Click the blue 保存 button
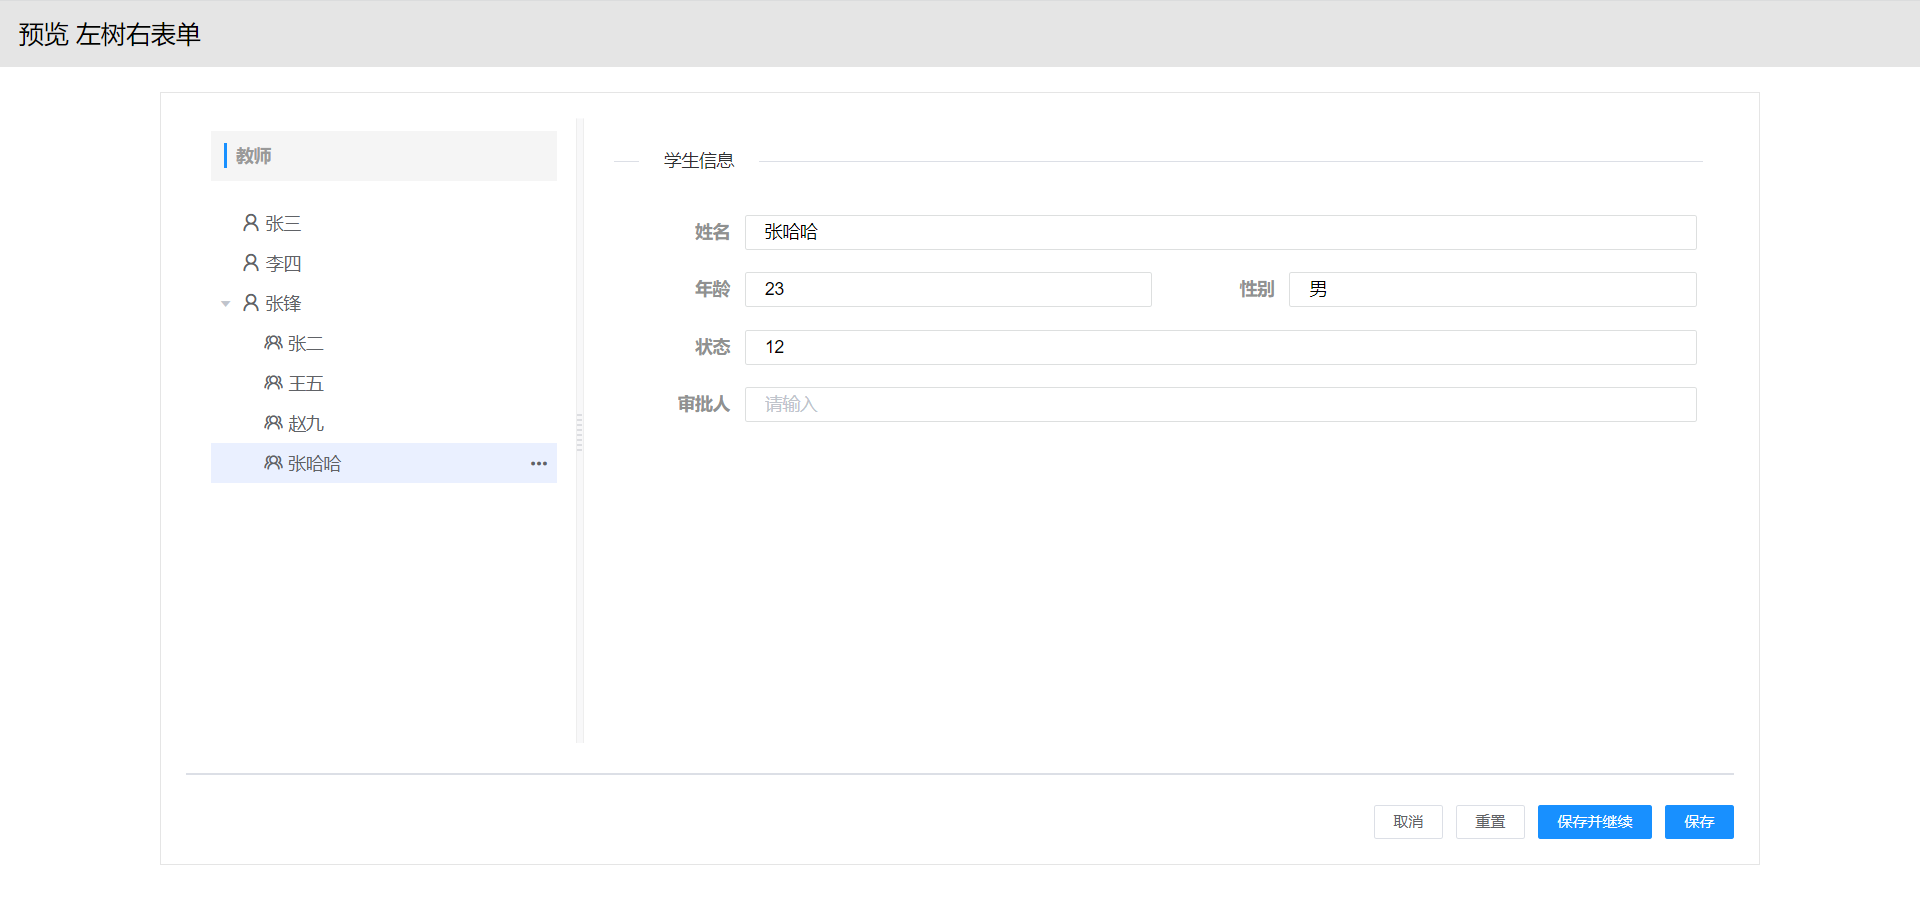 point(1698,822)
